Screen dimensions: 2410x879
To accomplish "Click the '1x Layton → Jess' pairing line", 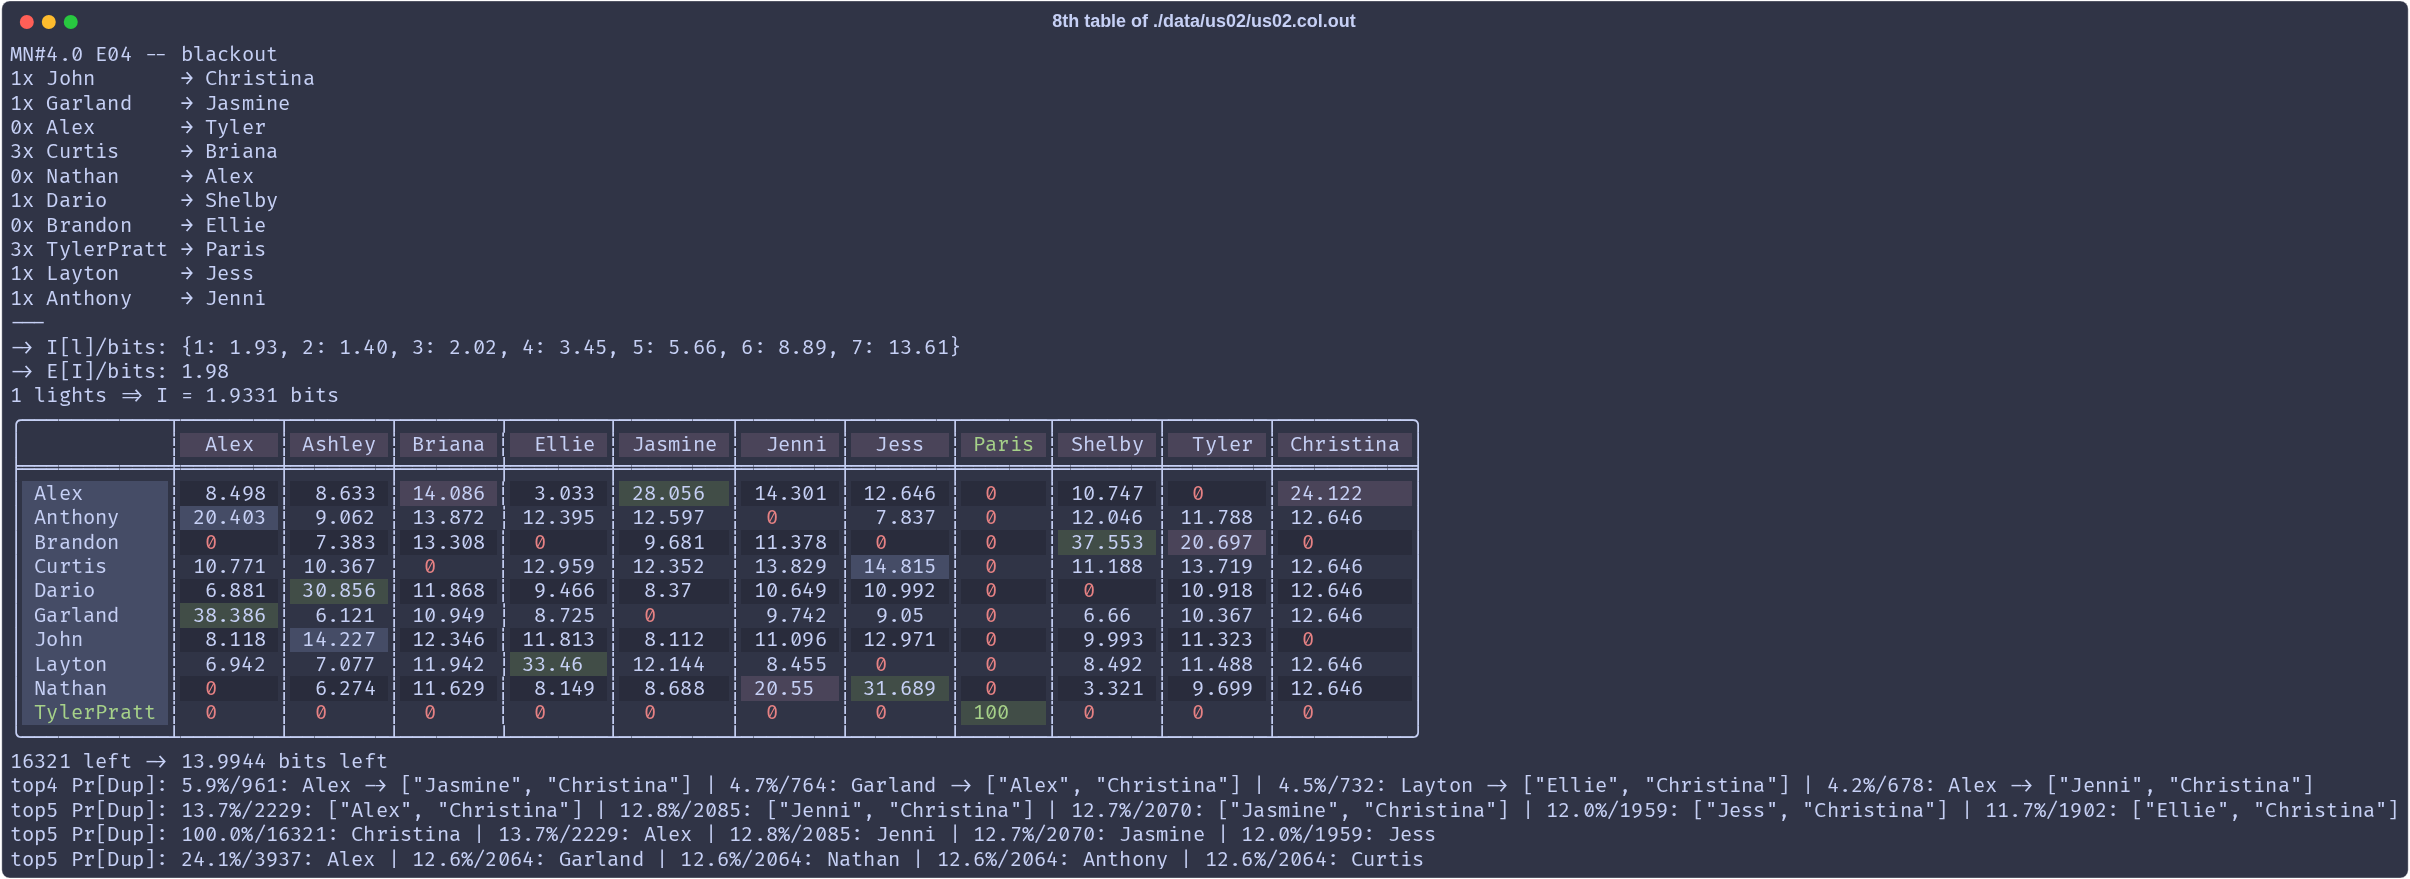I will click(132, 273).
